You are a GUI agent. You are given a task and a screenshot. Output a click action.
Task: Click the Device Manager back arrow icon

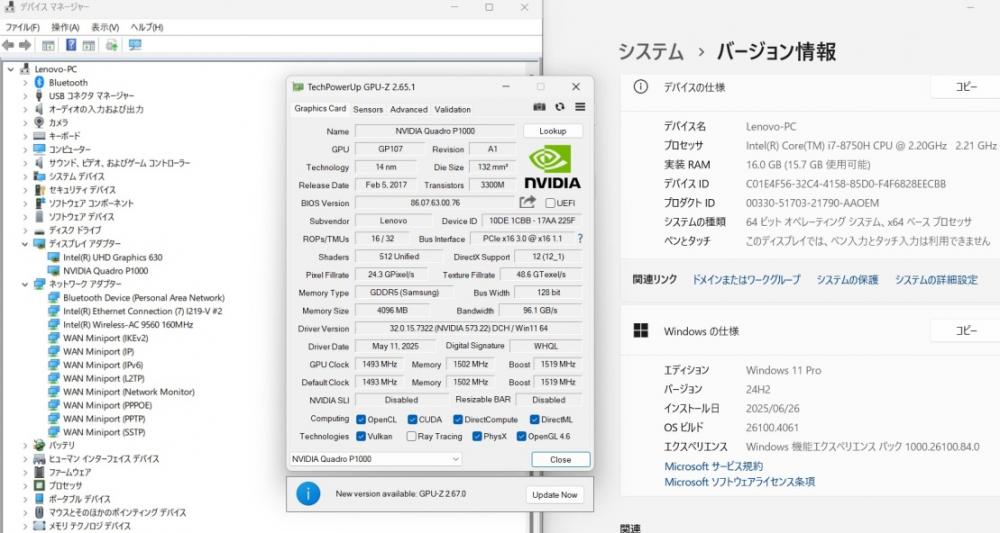coord(8,45)
